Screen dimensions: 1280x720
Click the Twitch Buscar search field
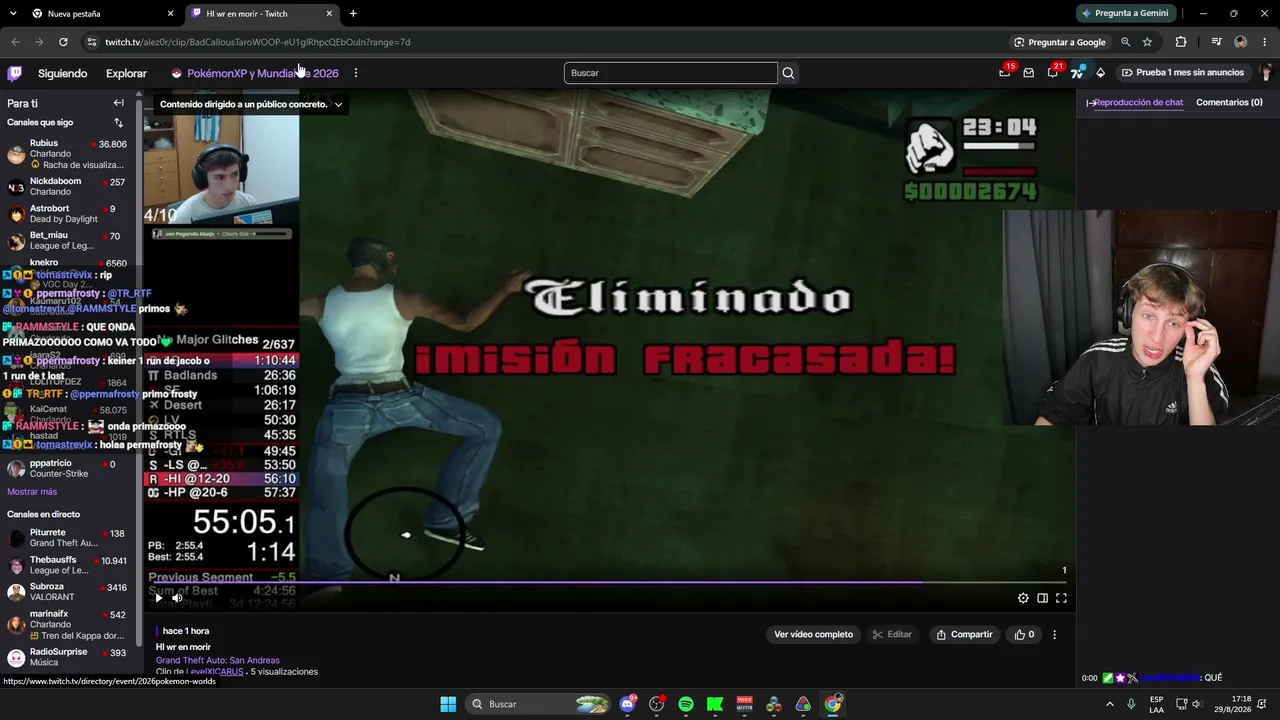pos(670,73)
